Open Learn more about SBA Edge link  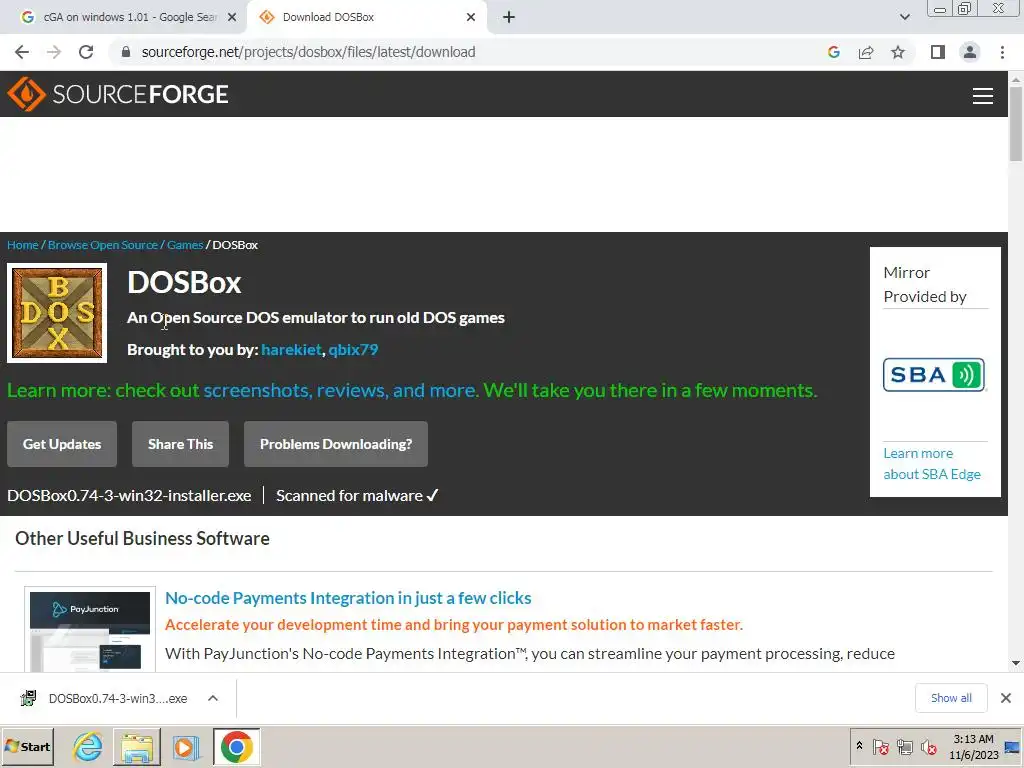click(932, 464)
